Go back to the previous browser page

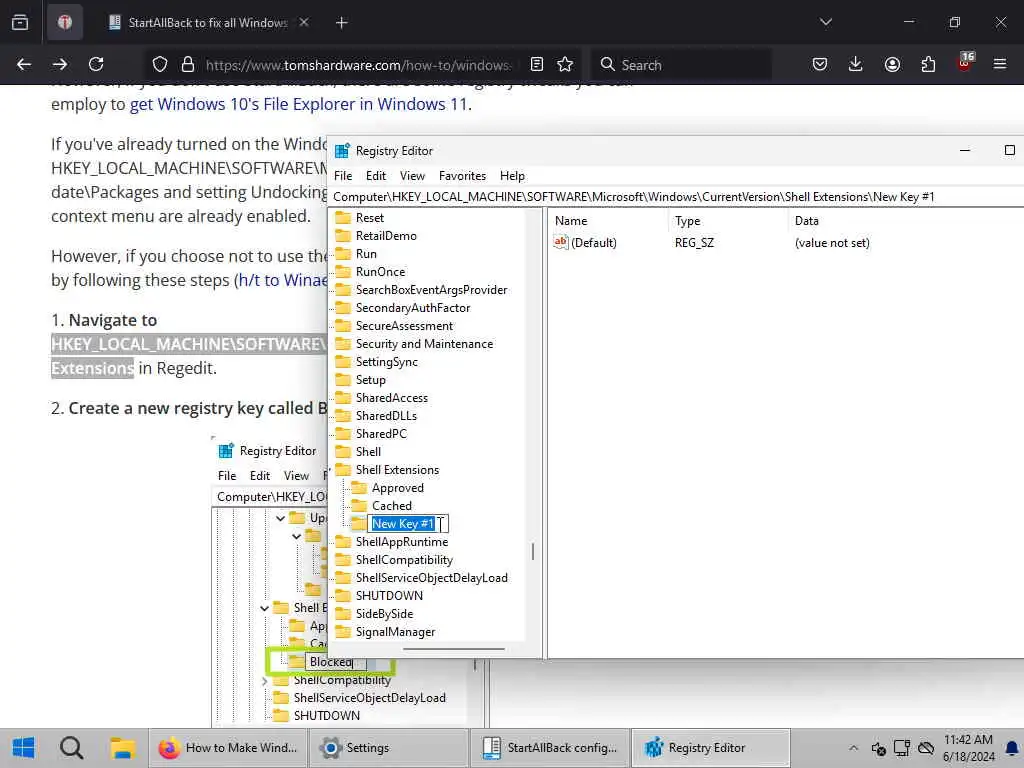[24, 64]
